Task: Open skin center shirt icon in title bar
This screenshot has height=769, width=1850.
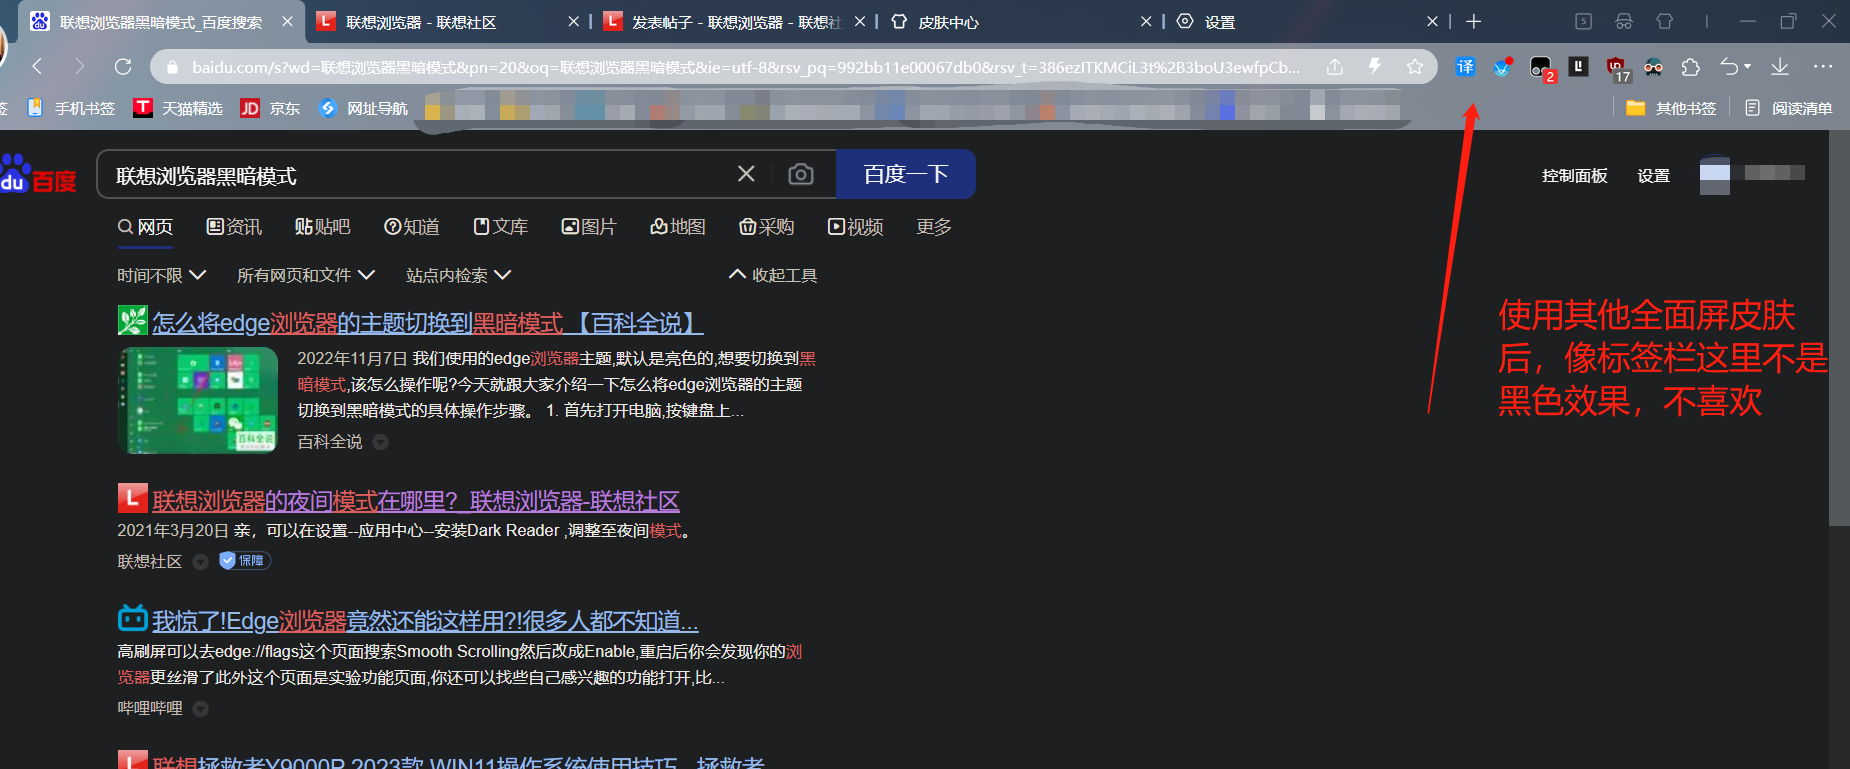Action: 1665,21
